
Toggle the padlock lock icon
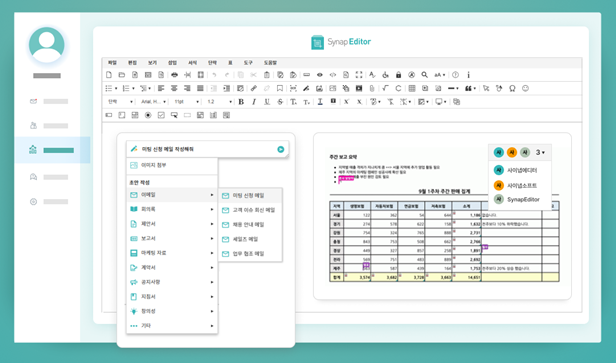[398, 75]
